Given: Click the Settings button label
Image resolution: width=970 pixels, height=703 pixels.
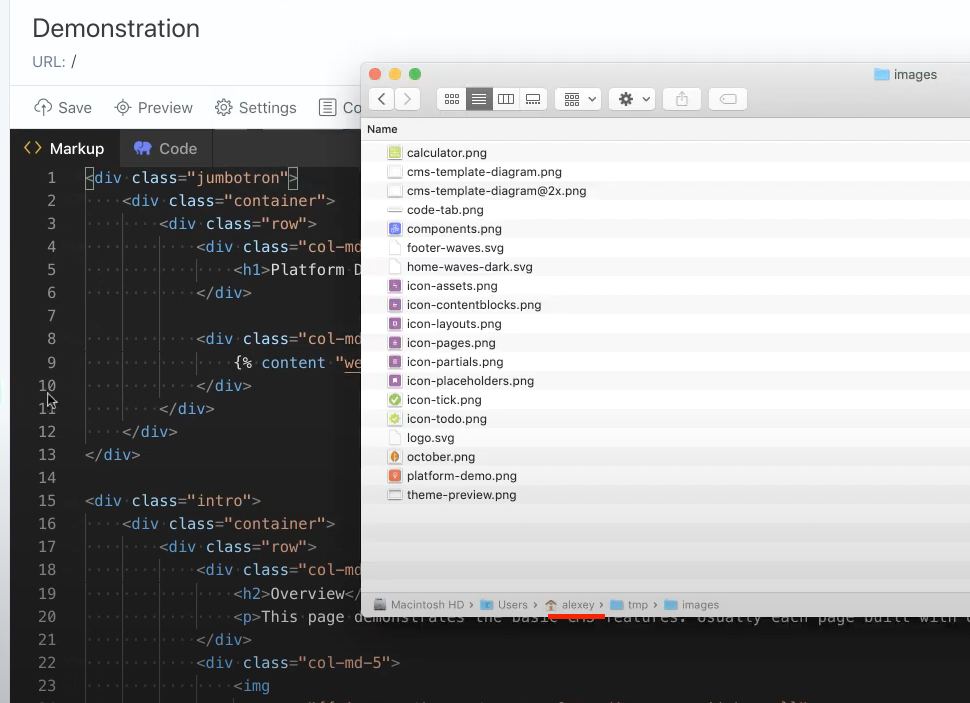Looking at the screenshot, I should pyautogui.click(x=267, y=108).
